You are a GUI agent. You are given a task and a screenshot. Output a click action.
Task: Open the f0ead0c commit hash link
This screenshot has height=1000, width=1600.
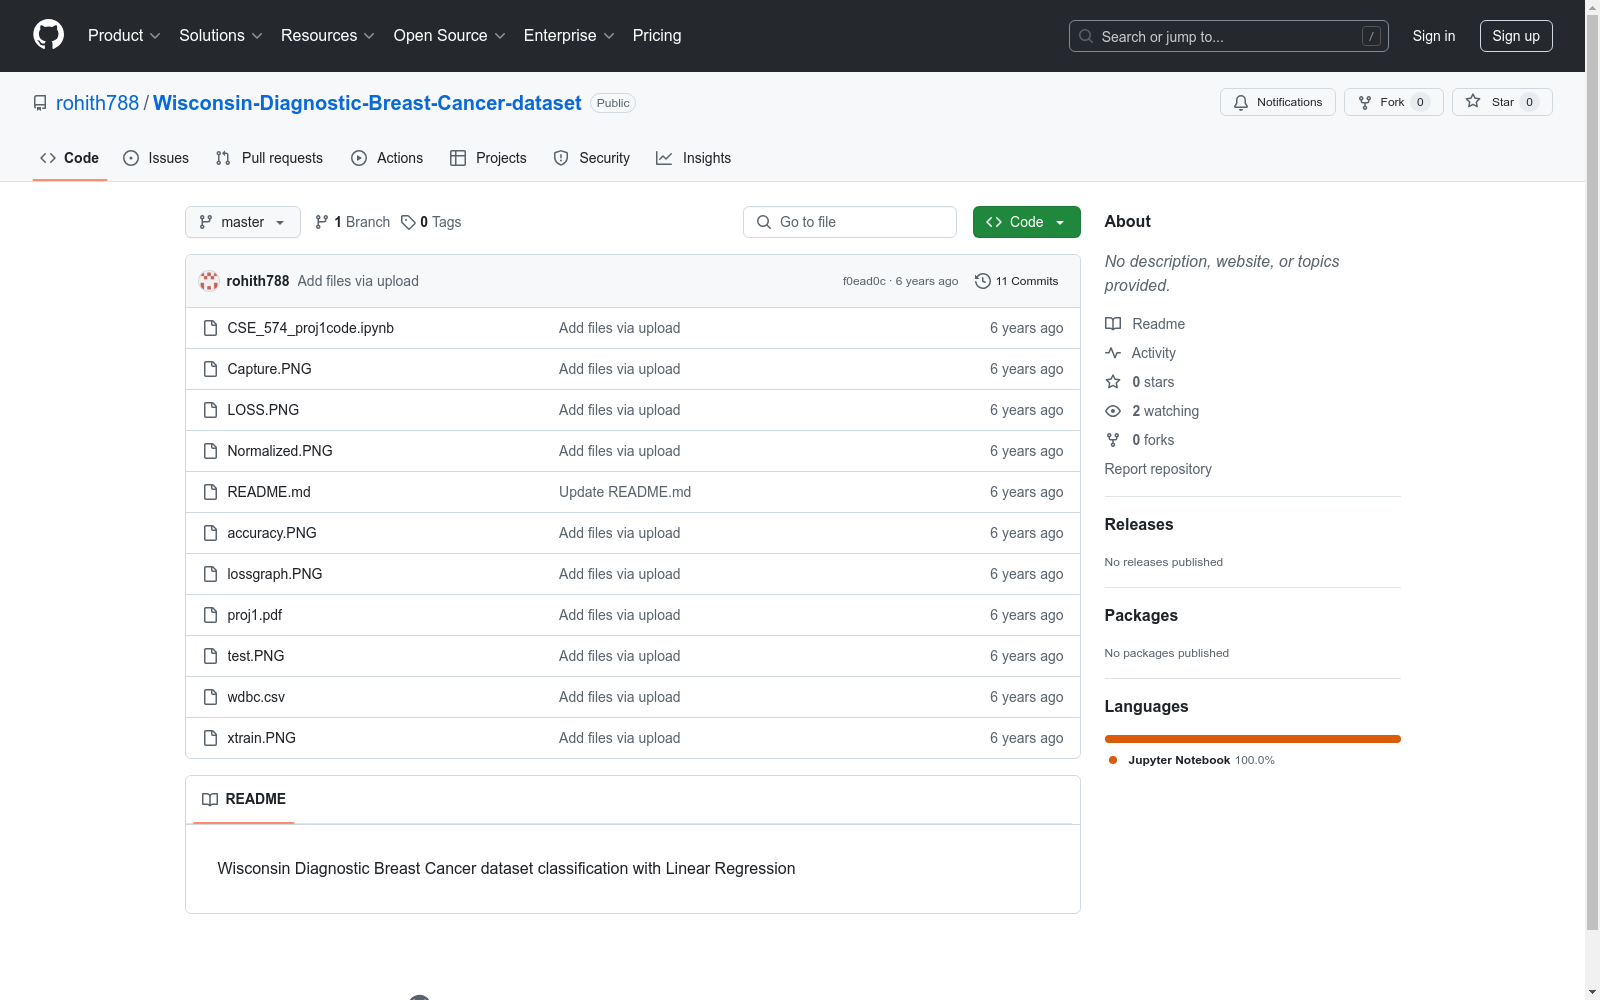(x=864, y=281)
